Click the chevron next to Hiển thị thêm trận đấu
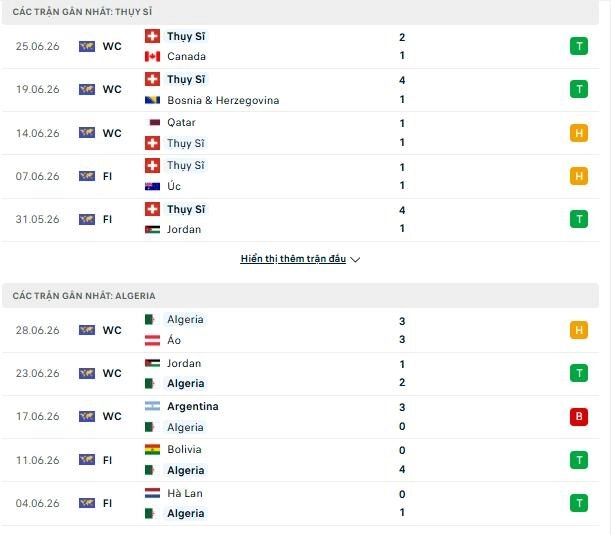The image size is (611, 535). pos(355,260)
